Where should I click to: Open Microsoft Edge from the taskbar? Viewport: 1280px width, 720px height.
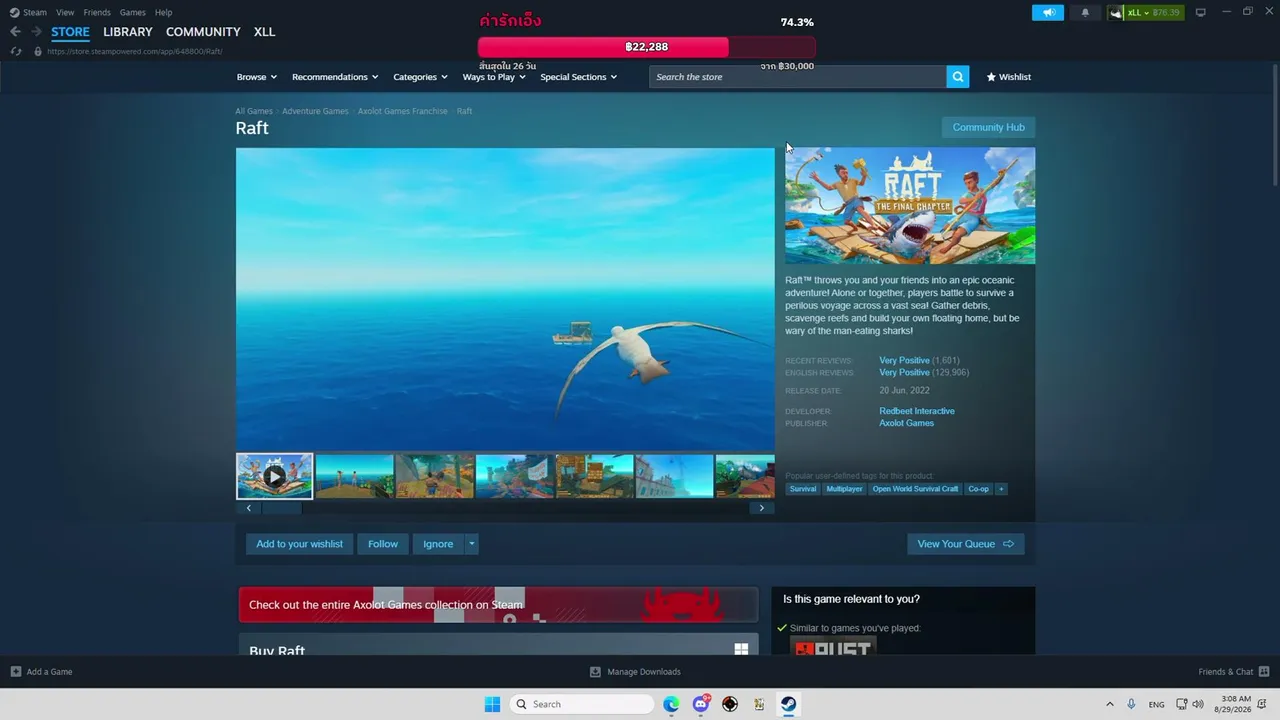coord(671,704)
